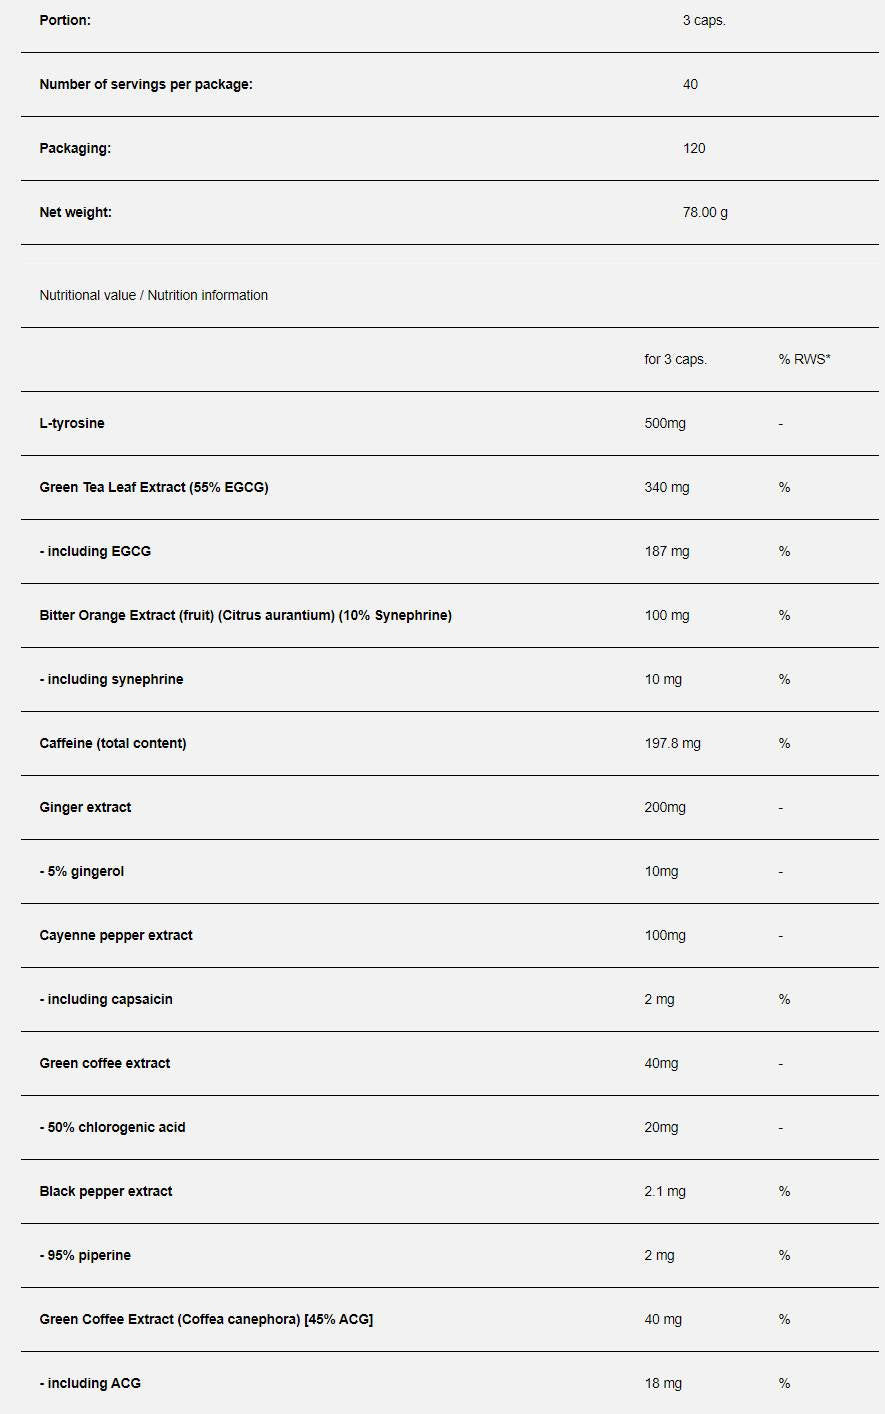Screen dimensions: 885x1414
Task: Click the "Portion:" label
Action: [65, 20]
